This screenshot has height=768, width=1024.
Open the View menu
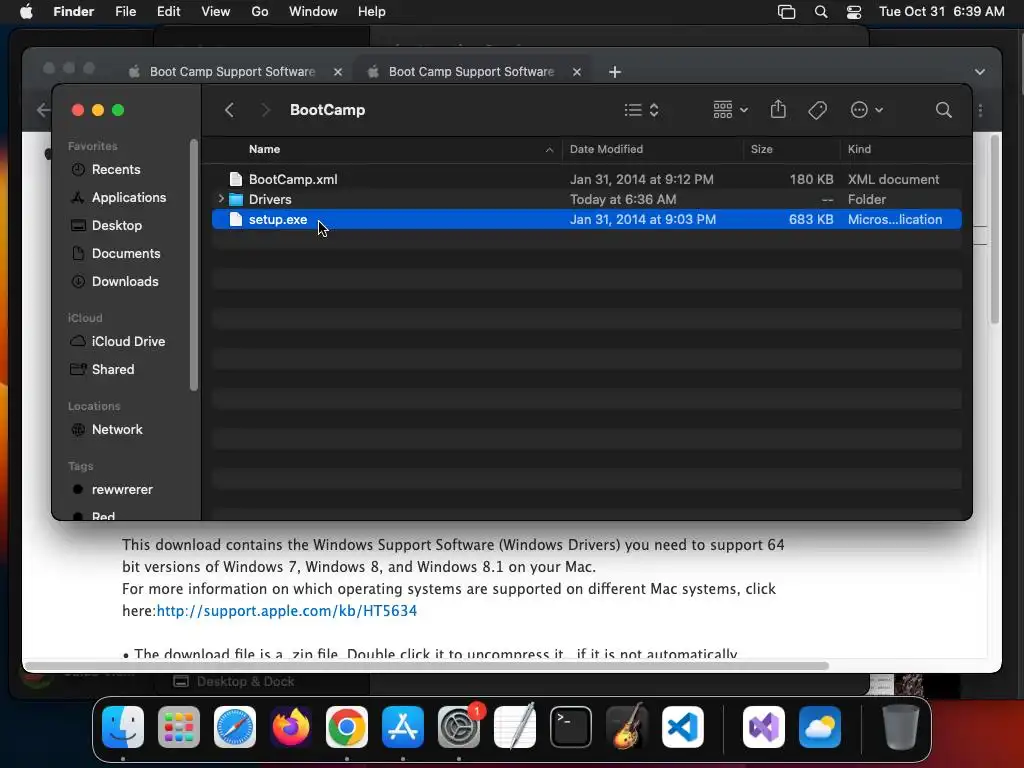coord(216,12)
